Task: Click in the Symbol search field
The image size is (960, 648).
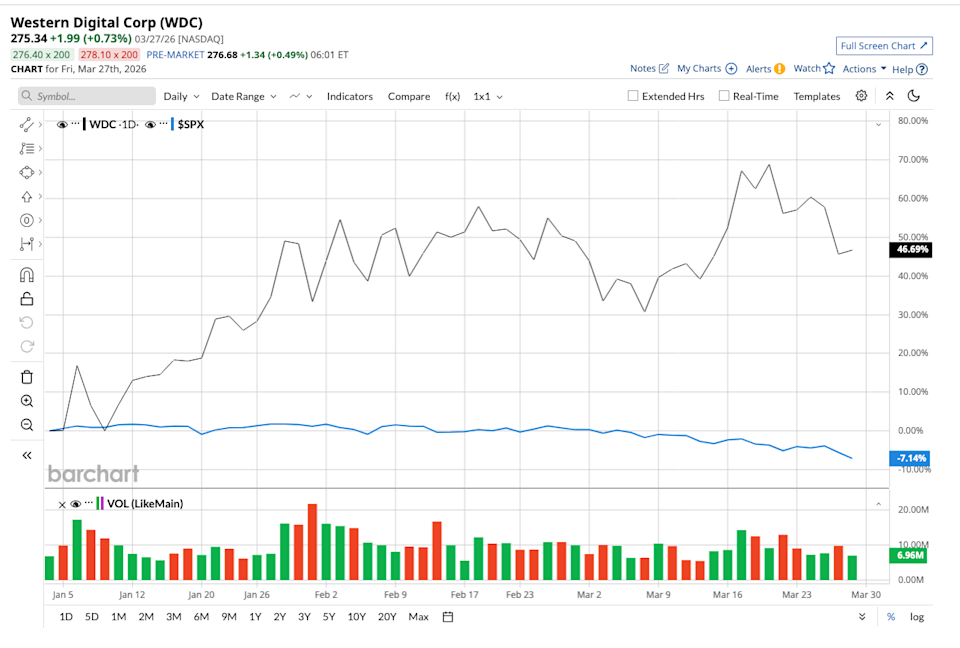Action: (90, 96)
